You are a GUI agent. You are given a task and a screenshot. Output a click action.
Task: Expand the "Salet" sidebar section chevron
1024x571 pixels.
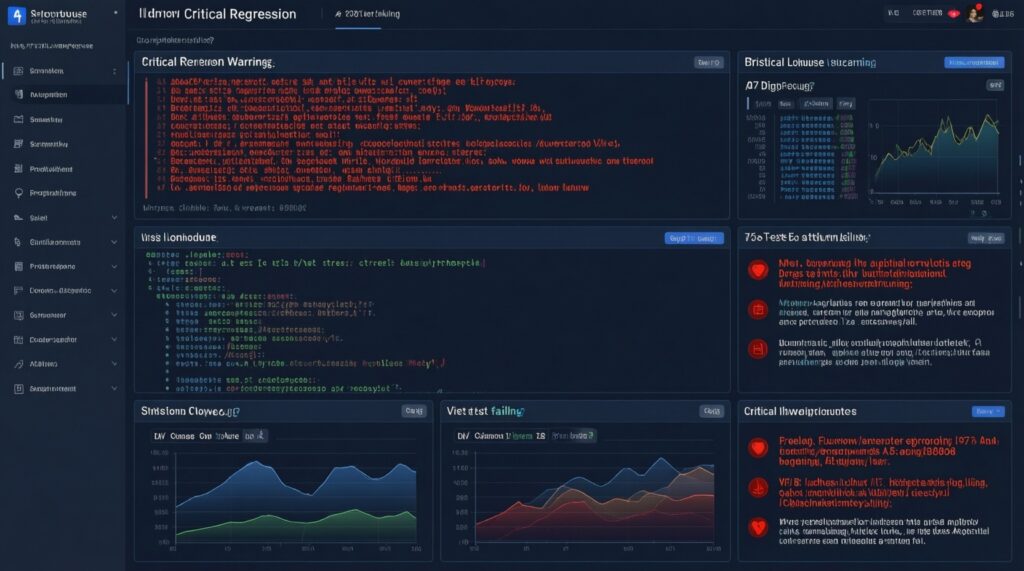(114, 218)
